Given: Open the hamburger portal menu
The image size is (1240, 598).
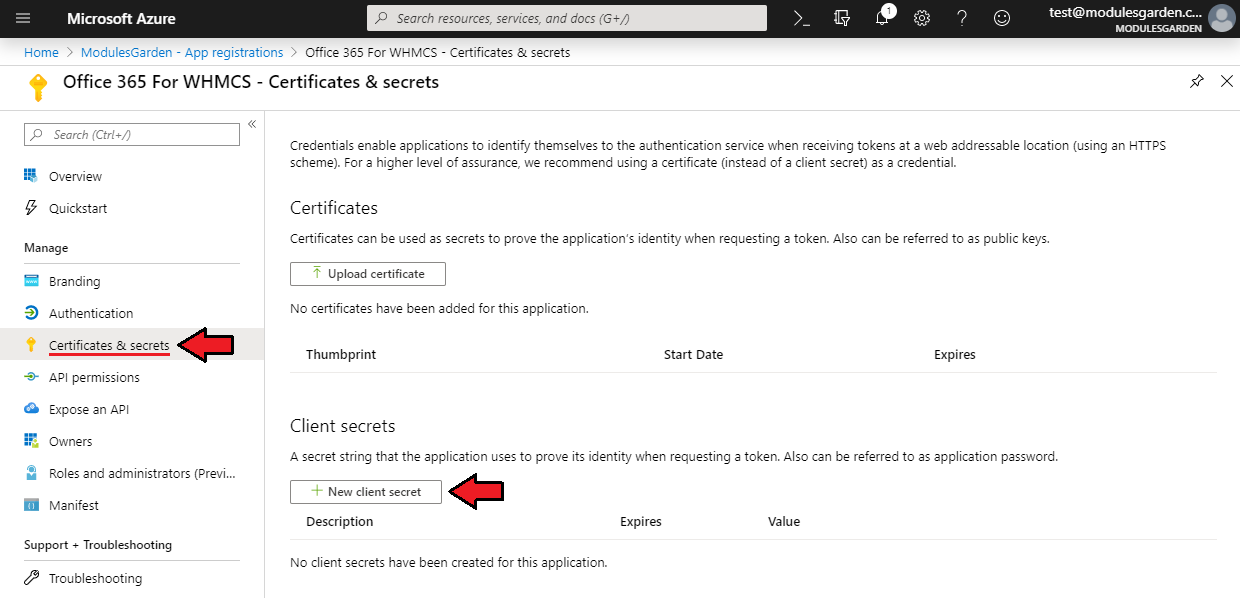Looking at the screenshot, I should tap(24, 18).
